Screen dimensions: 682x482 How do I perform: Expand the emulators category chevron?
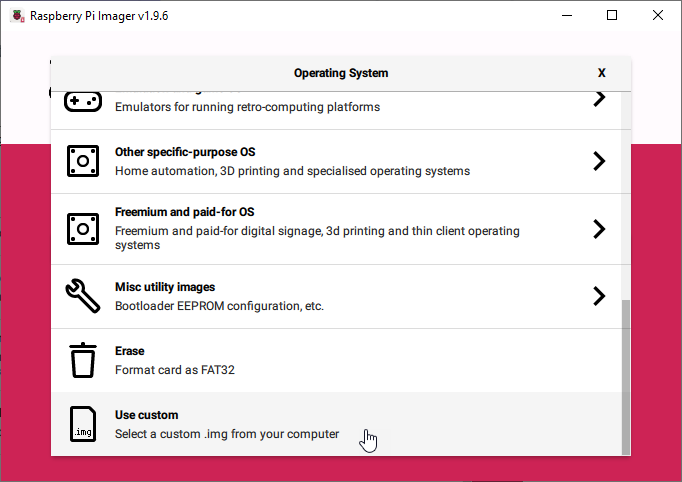click(599, 99)
